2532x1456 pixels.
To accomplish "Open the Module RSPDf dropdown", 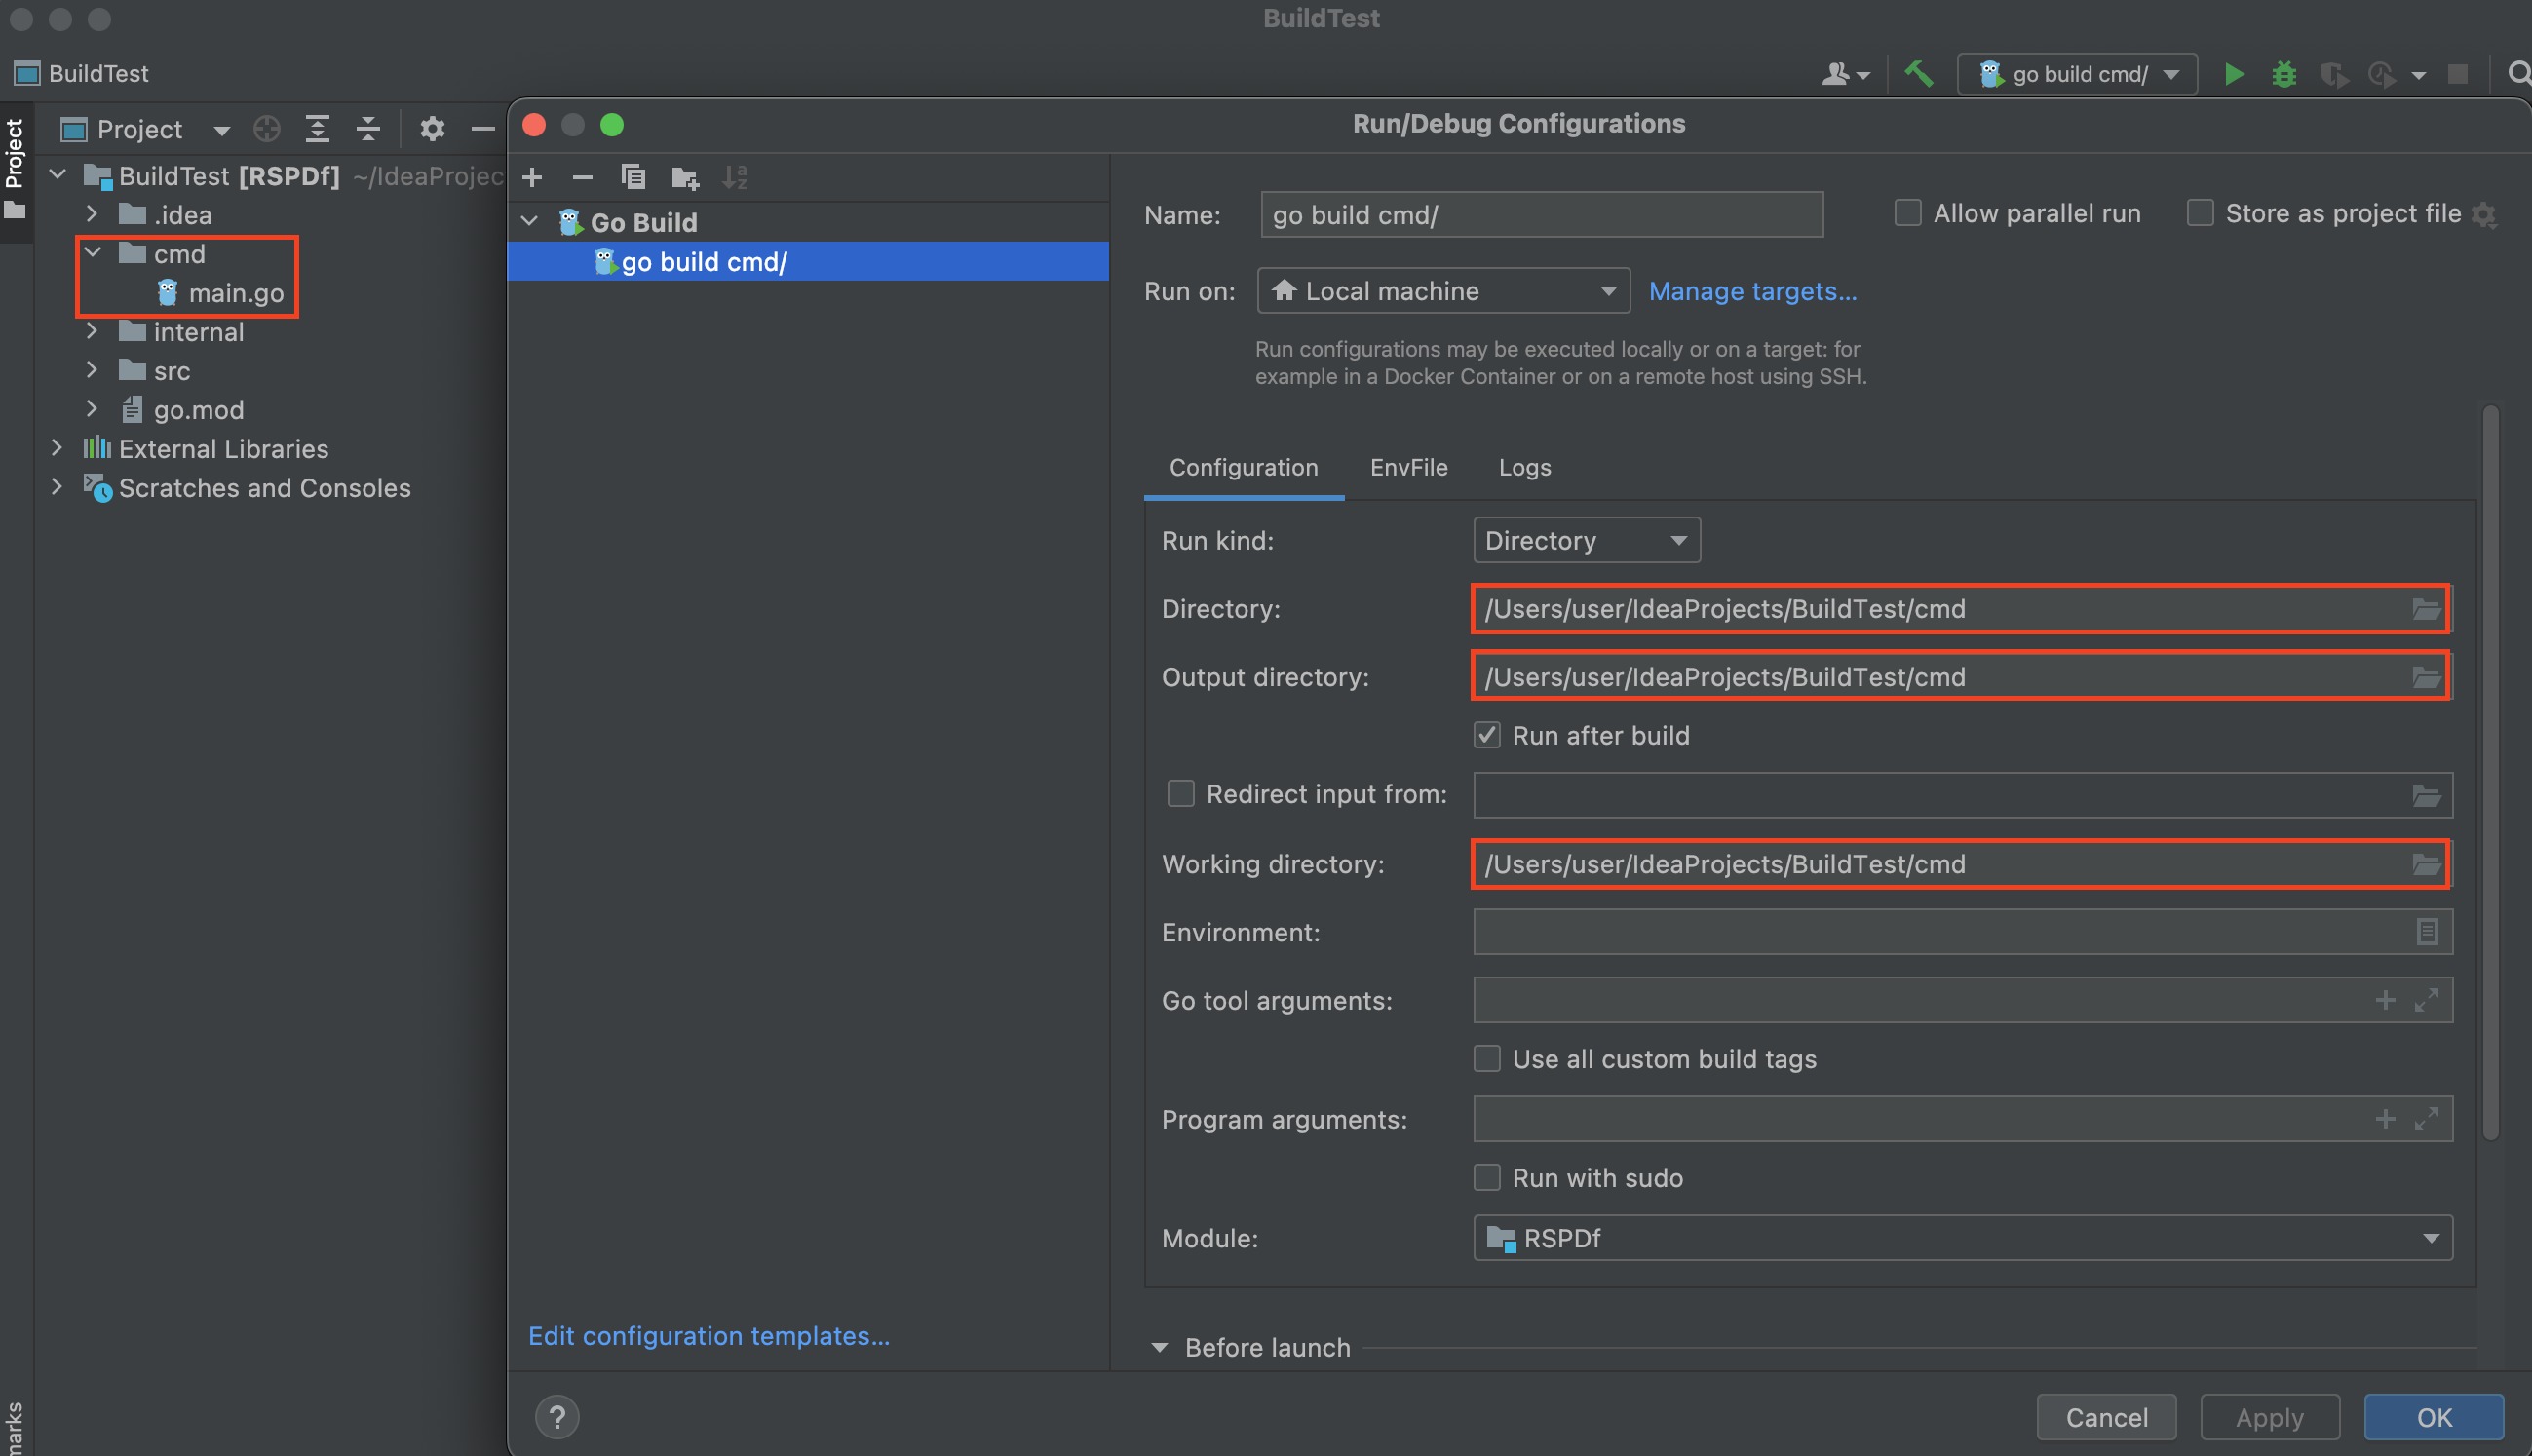I will pyautogui.click(x=1961, y=1238).
